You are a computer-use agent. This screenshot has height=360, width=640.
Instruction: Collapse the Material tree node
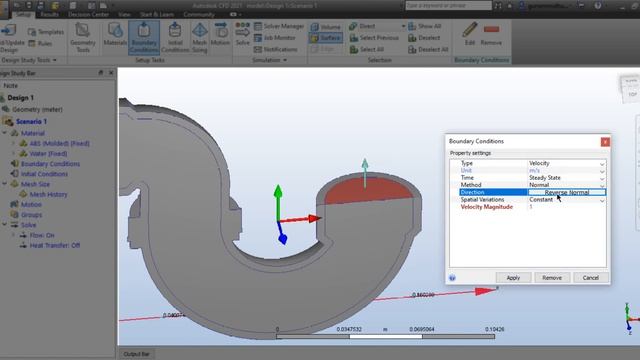[x=4, y=133]
